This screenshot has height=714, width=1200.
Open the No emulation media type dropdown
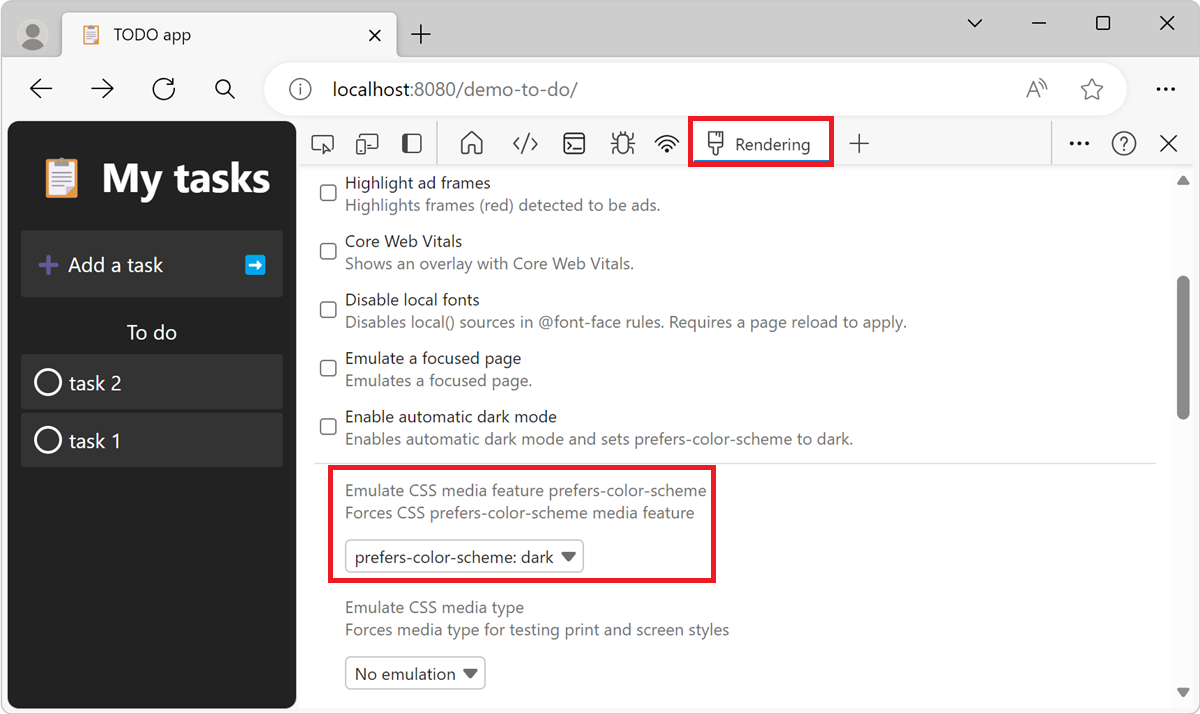415,674
